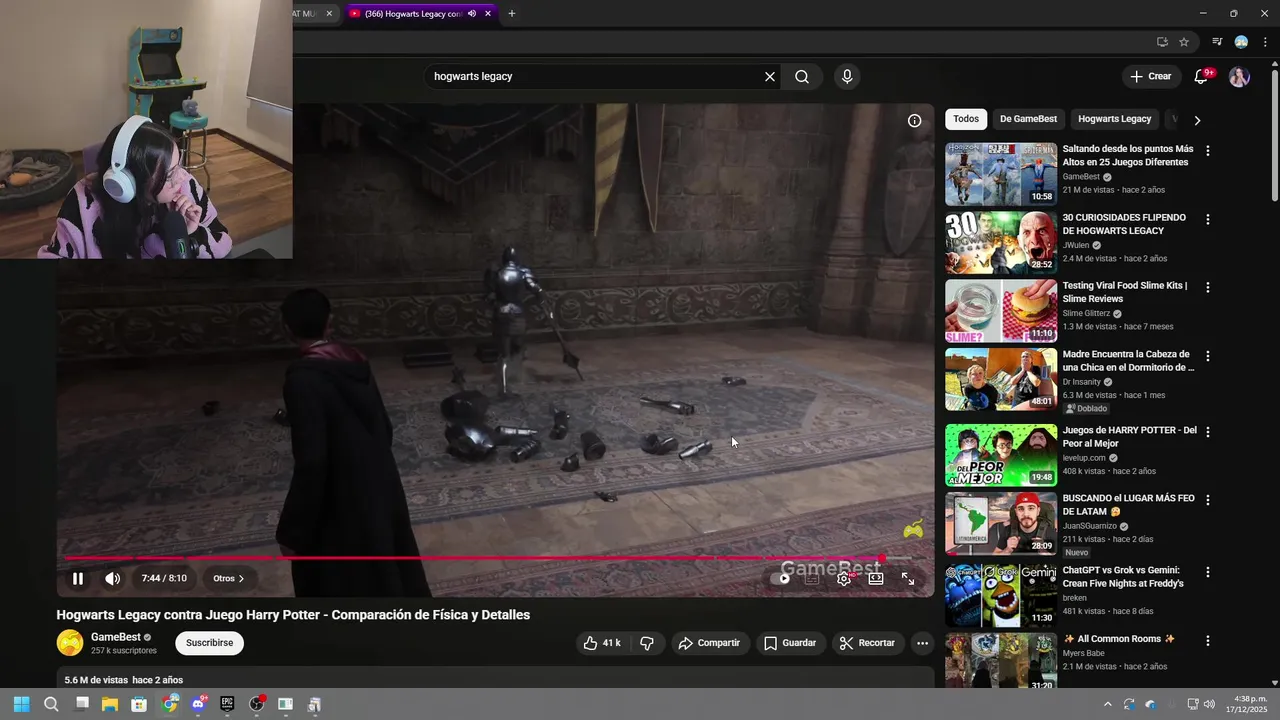
Task: Open 'Saltando desde los puntos' video thumbnail
Action: coord(1001,174)
